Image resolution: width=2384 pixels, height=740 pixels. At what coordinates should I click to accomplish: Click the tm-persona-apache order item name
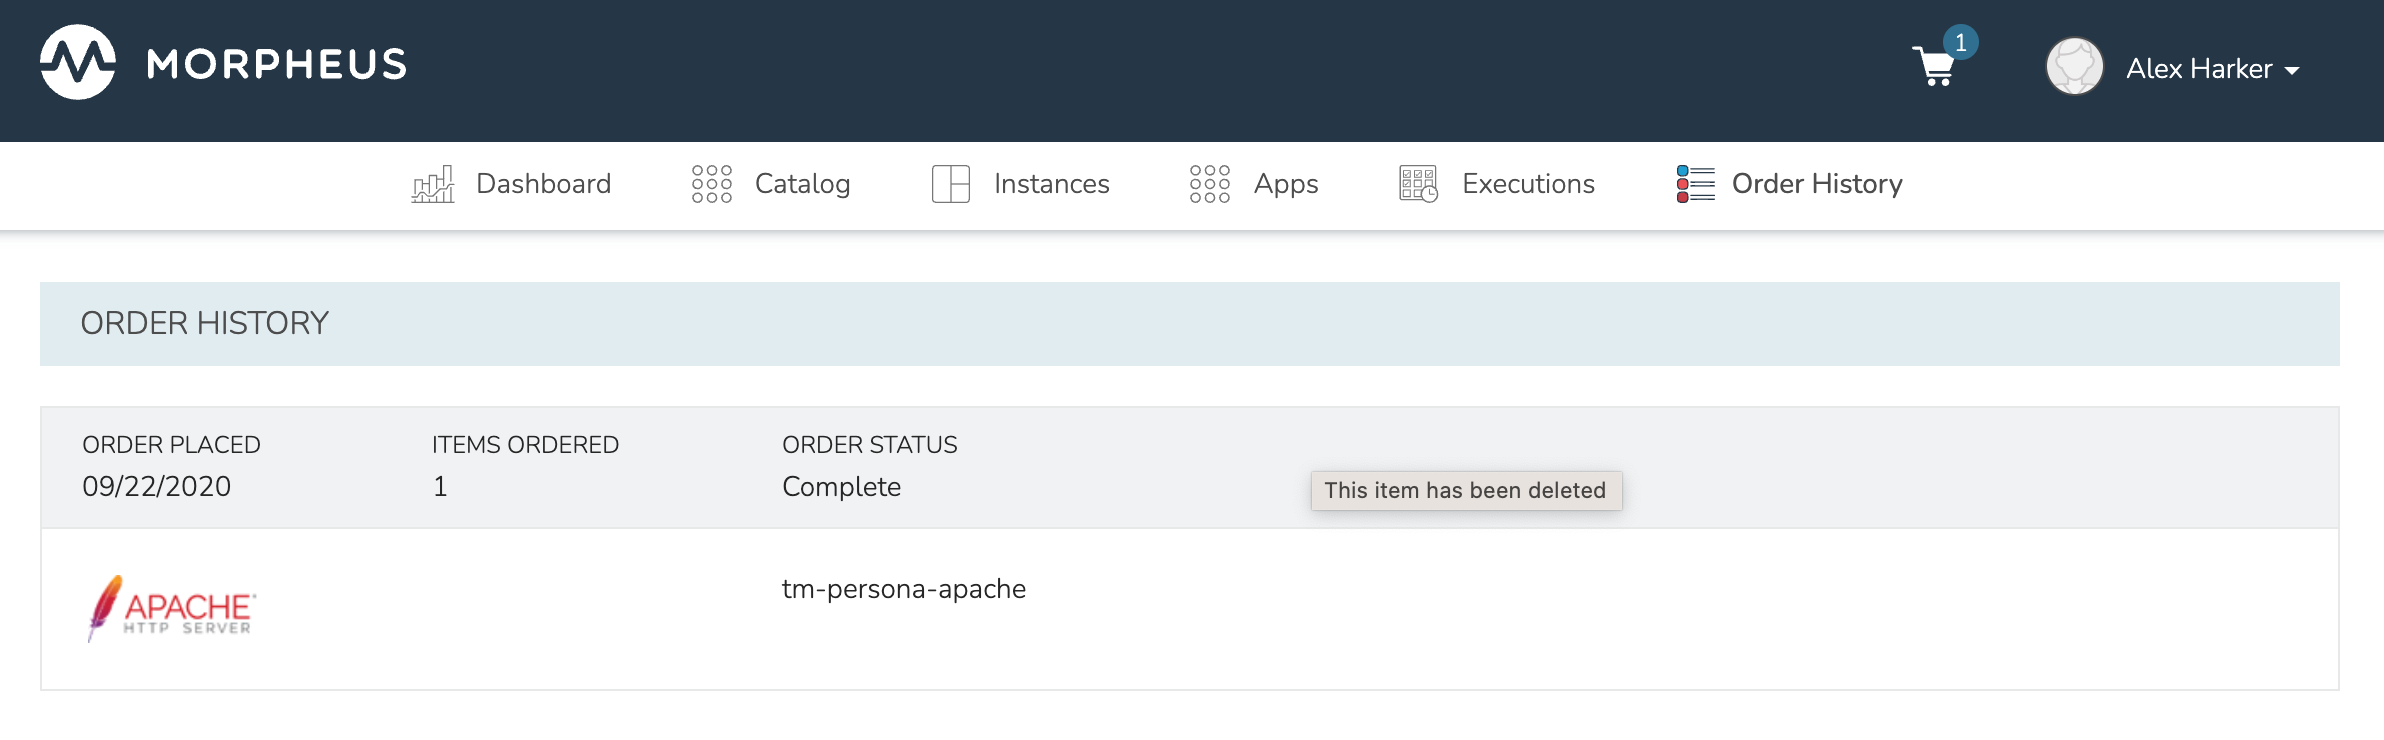click(903, 589)
